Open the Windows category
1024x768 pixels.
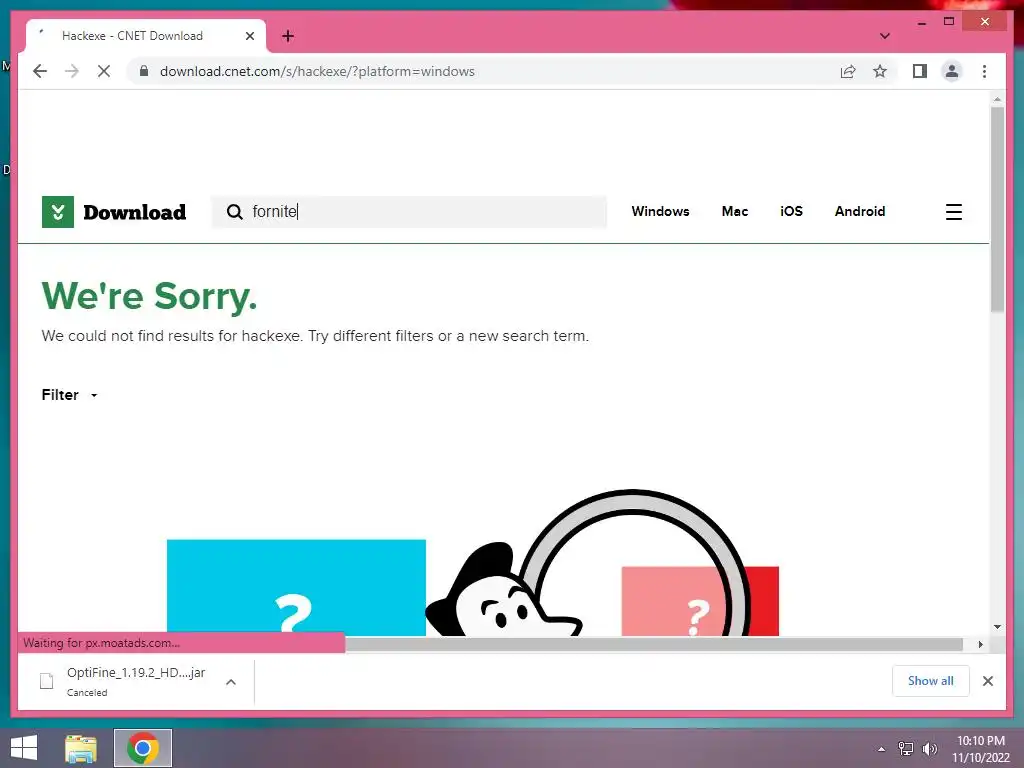[660, 211]
